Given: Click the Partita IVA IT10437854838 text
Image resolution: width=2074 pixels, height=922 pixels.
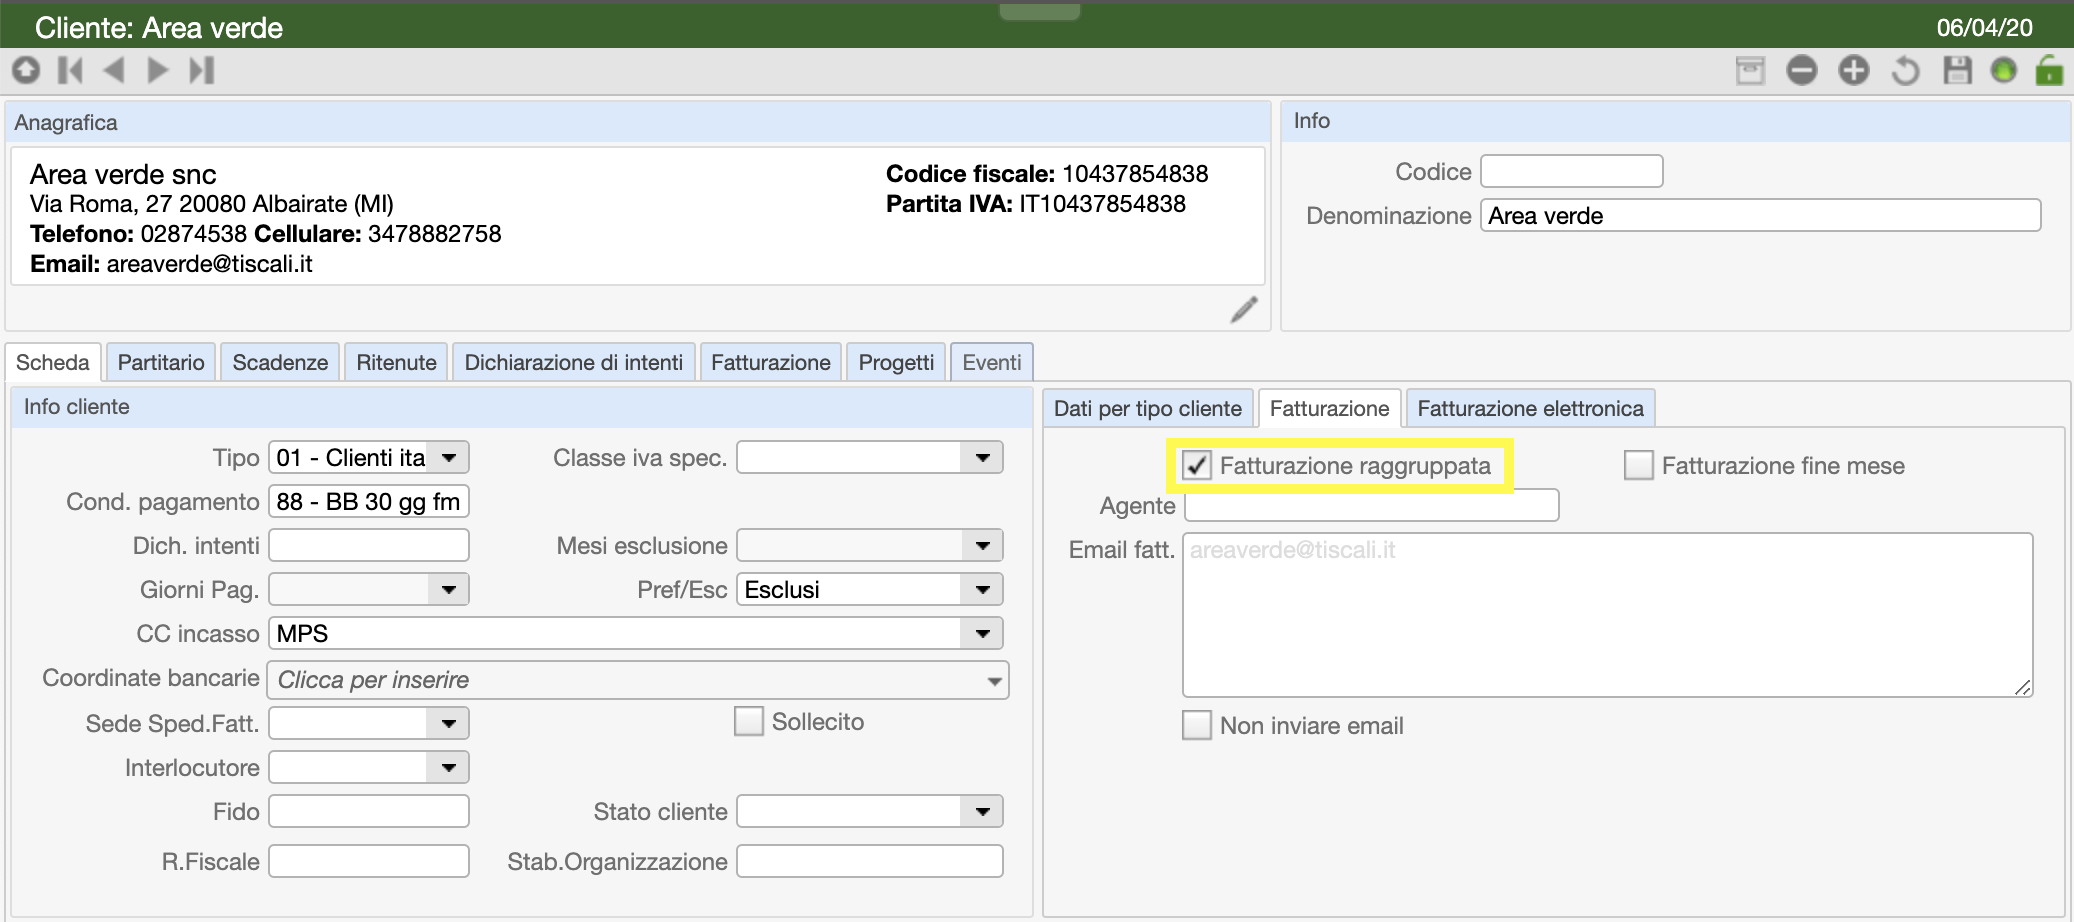Looking at the screenshot, I should coord(1036,204).
